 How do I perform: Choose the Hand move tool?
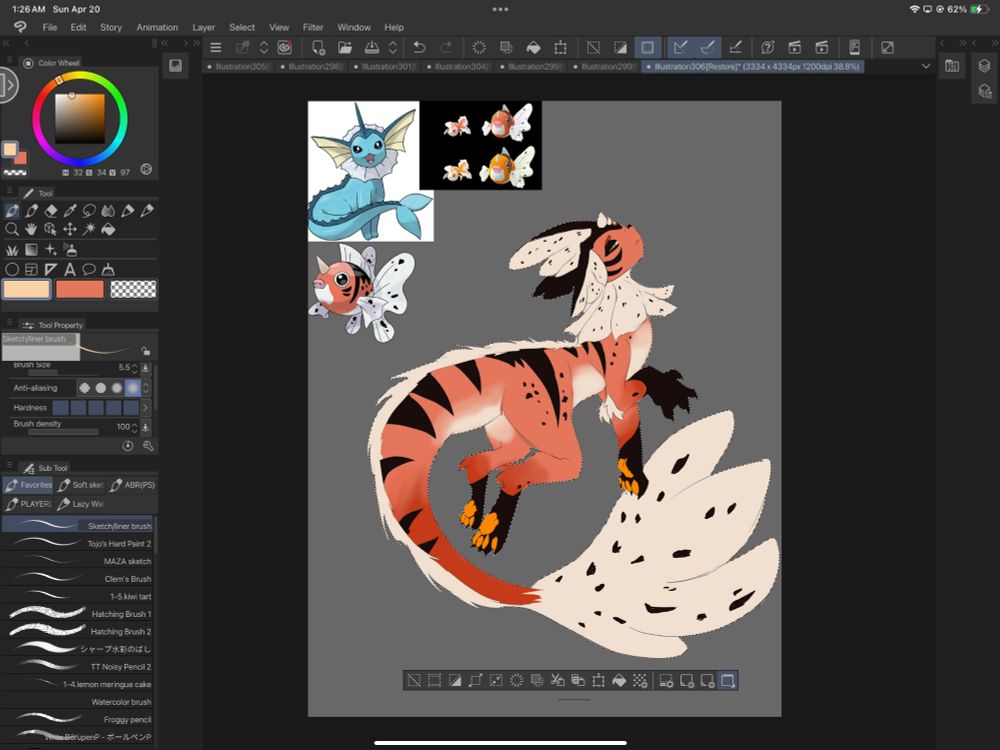[31, 230]
